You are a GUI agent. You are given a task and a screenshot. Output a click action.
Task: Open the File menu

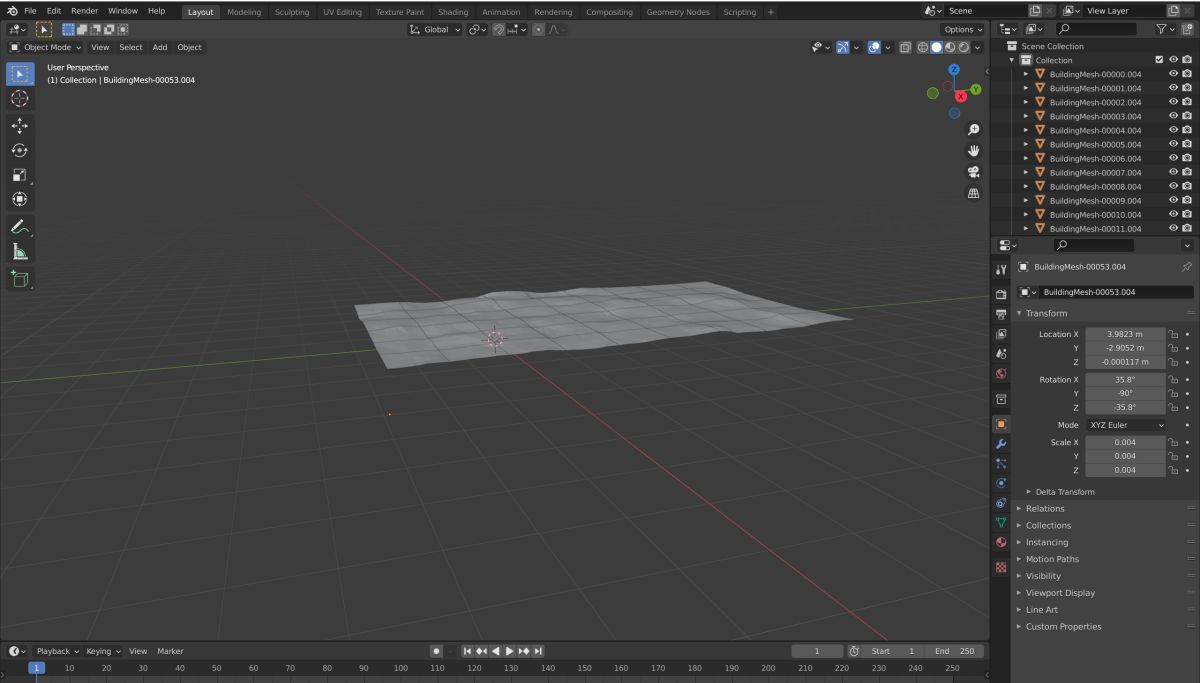point(30,11)
